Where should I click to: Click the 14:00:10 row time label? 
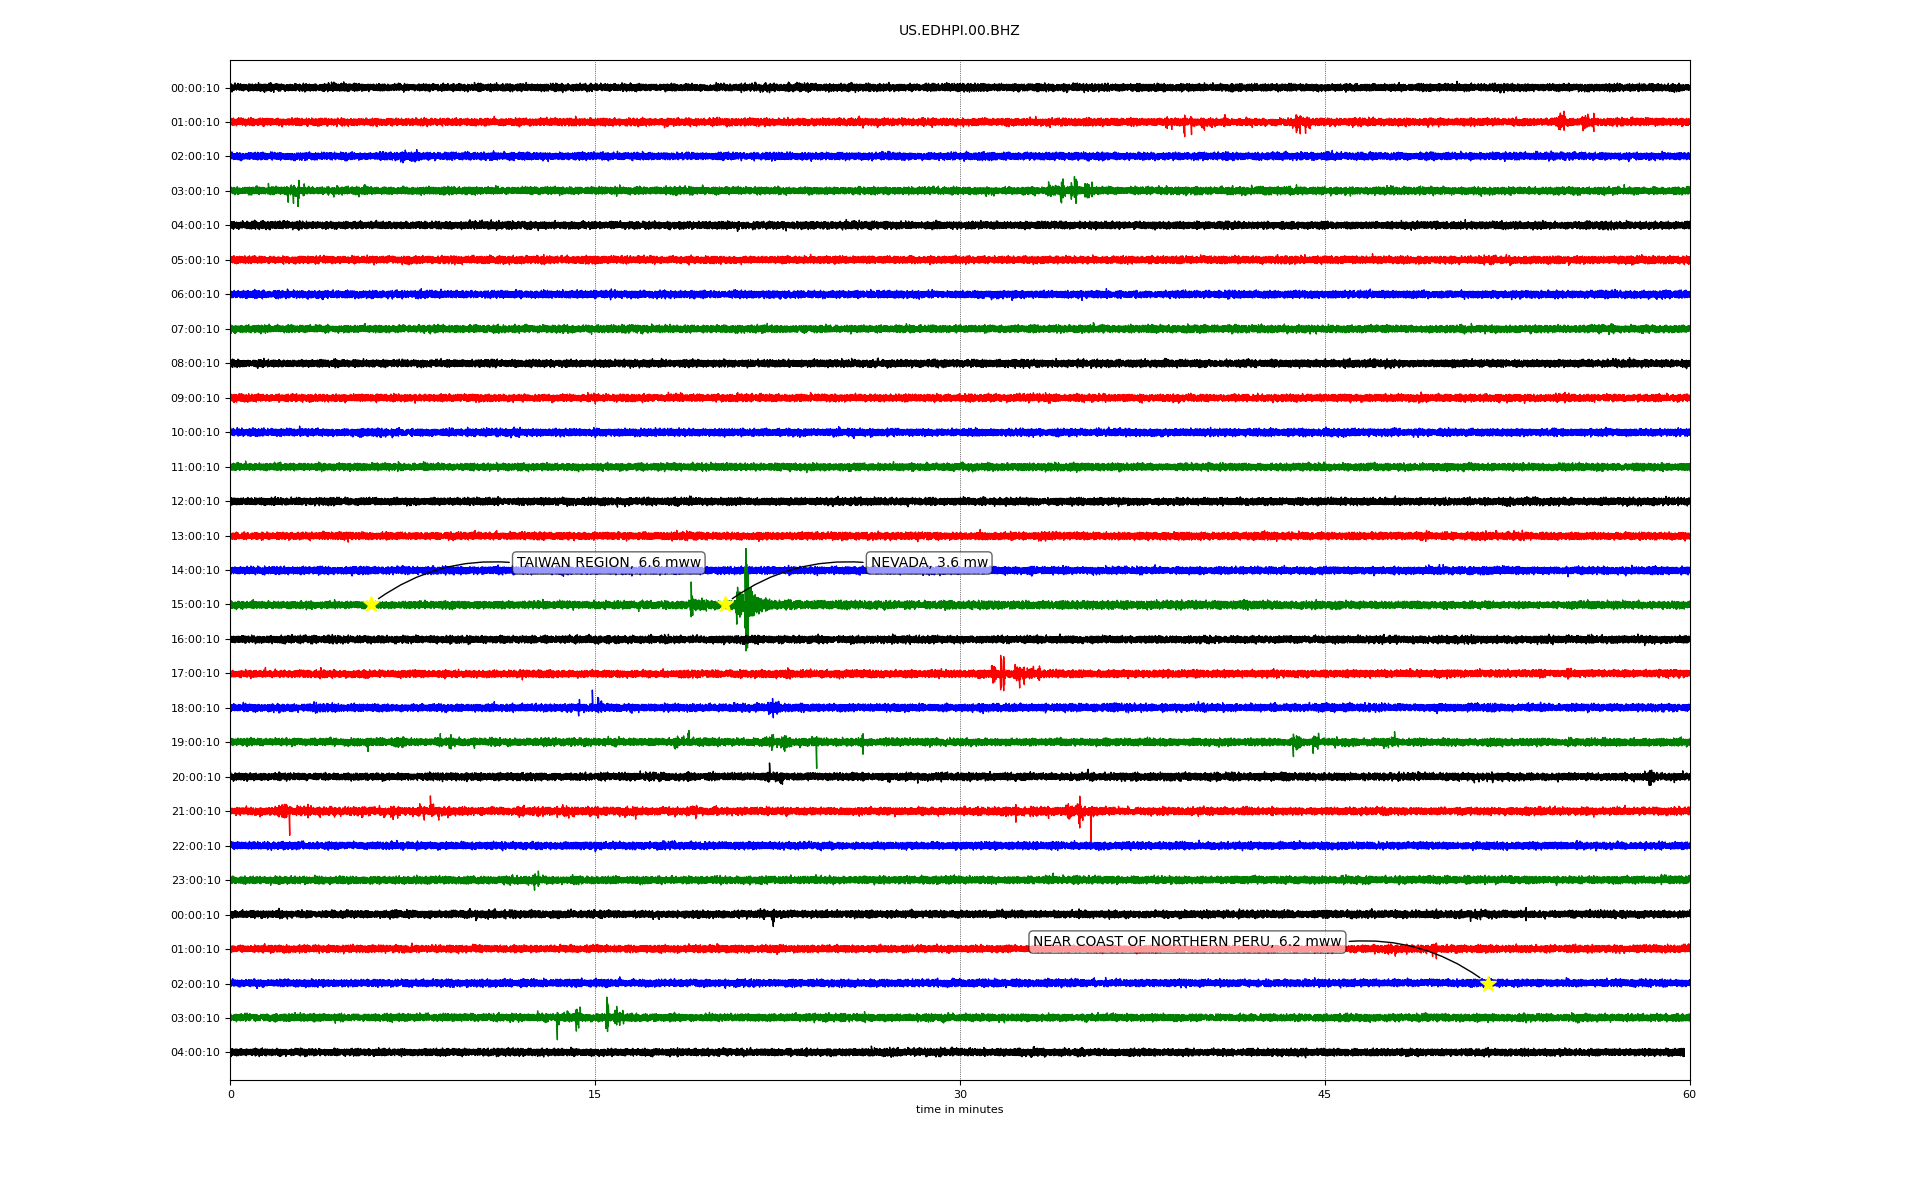pos(195,571)
